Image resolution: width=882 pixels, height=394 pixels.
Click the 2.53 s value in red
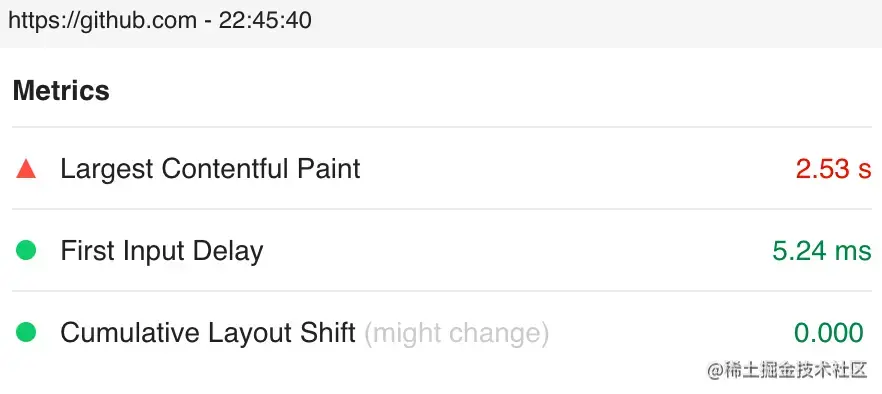coord(833,169)
